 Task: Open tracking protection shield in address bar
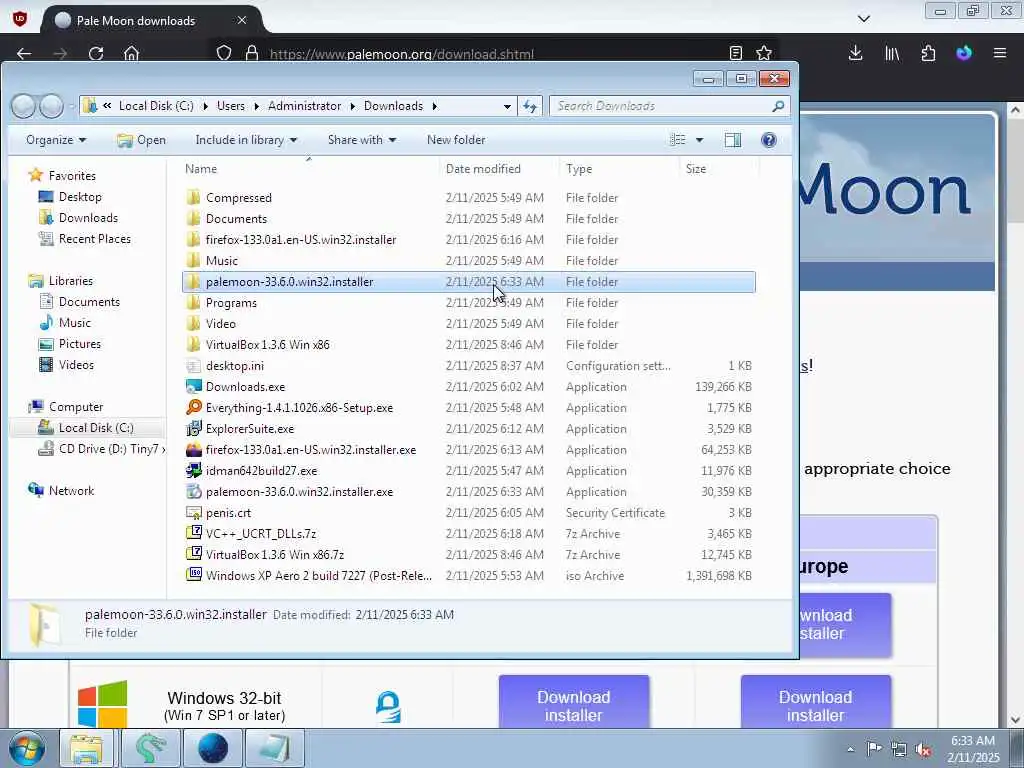(224, 54)
